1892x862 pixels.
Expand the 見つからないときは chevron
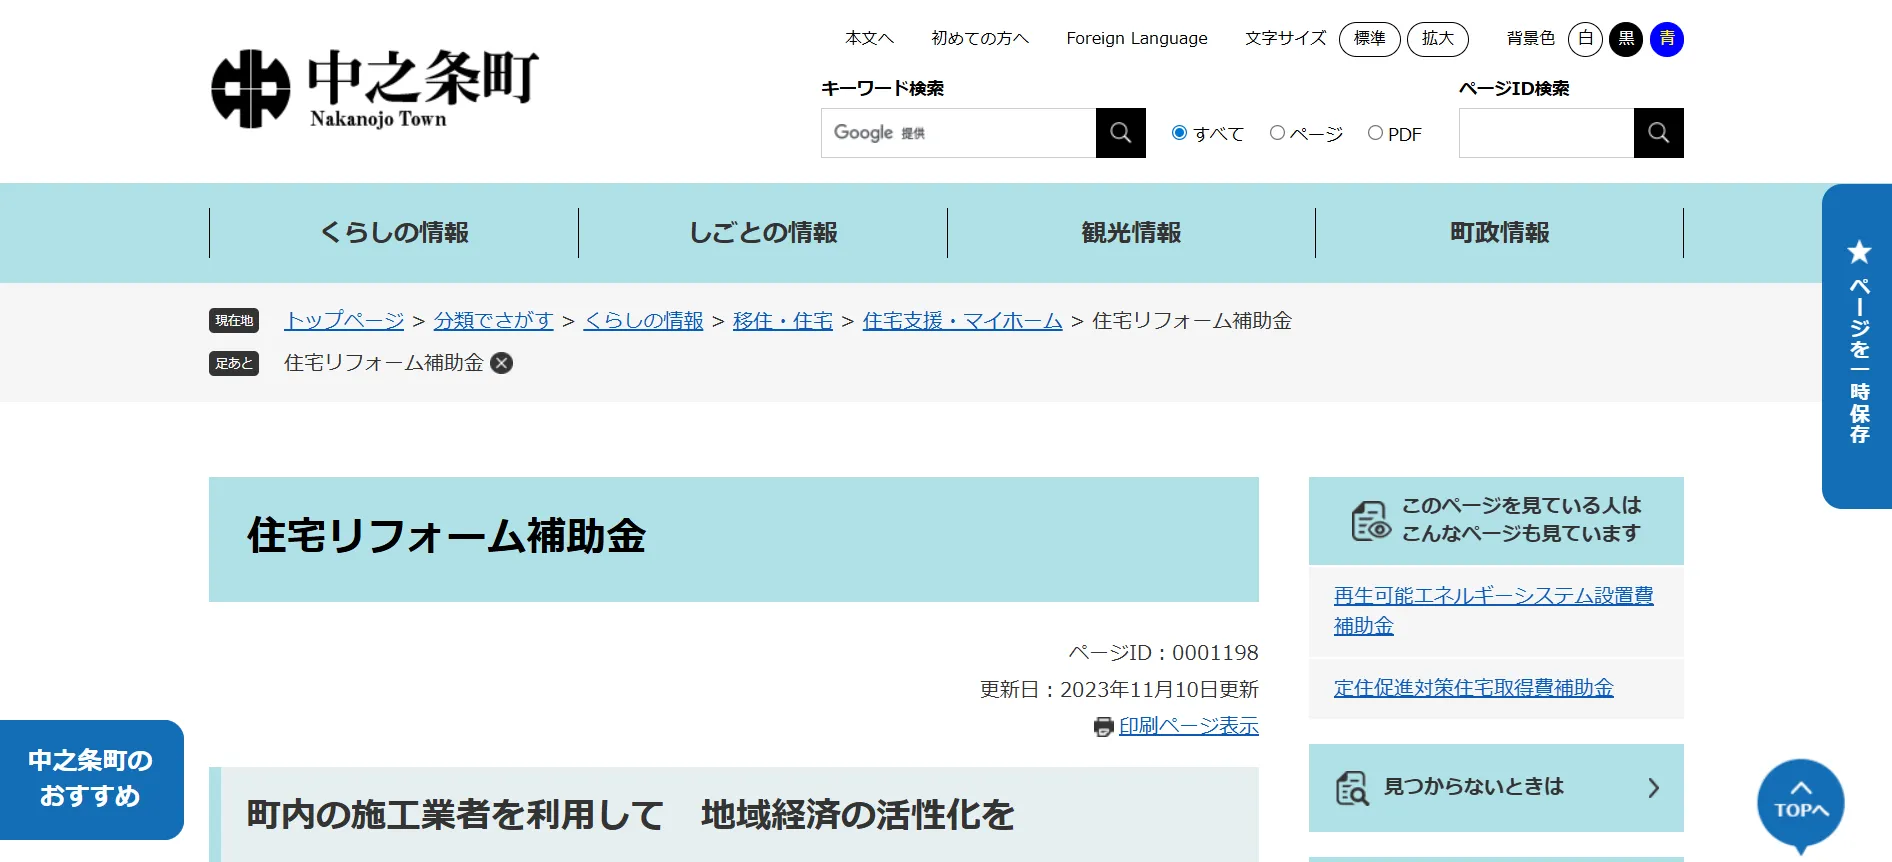click(x=1653, y=788)
